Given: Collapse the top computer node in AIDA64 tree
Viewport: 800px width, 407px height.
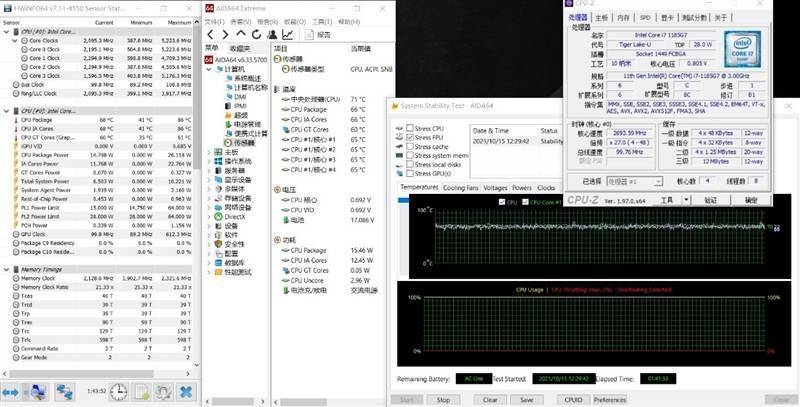Looking at the screenshot, I should coord(209,69).
